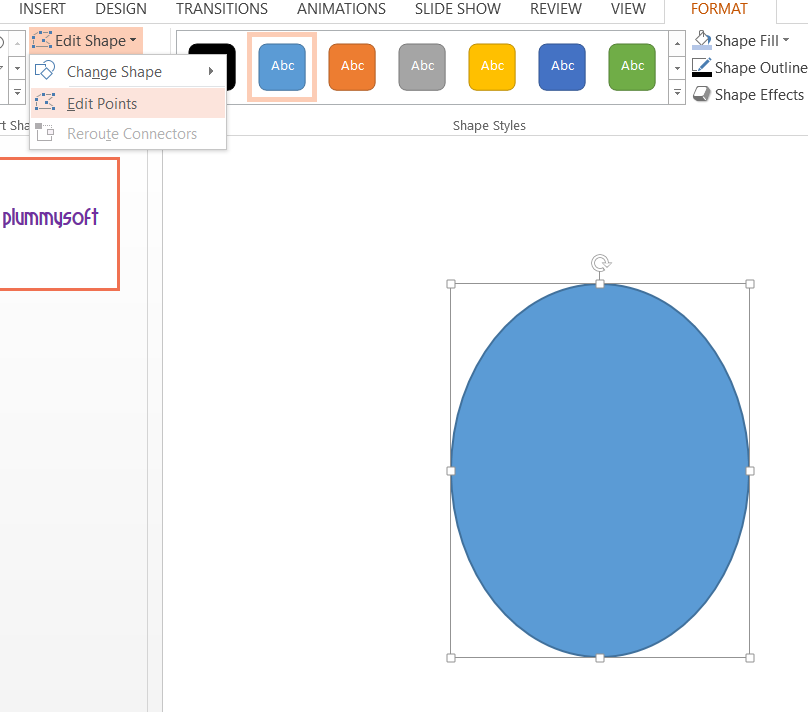Click the oval's bottom-left corner handle
This screenshot has height=712, width=808.
click(x=451, y=658)
